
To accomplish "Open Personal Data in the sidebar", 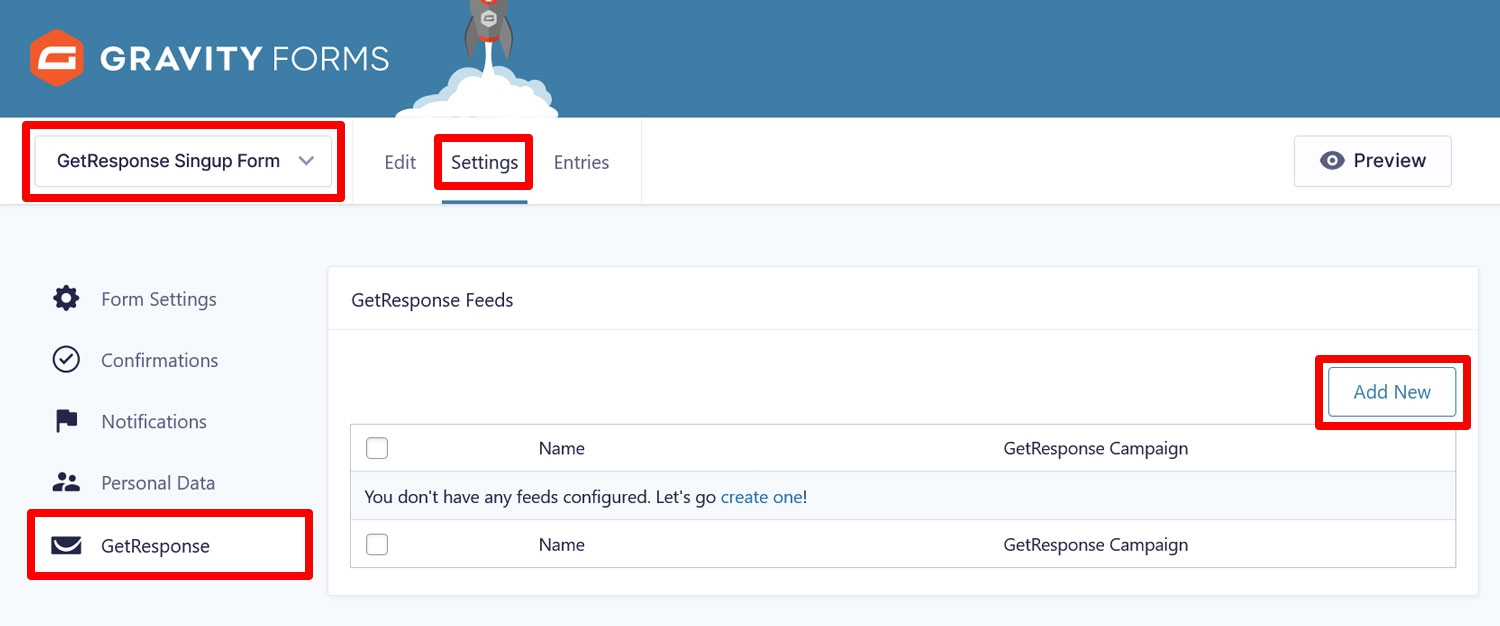I will tap(158, 483).
